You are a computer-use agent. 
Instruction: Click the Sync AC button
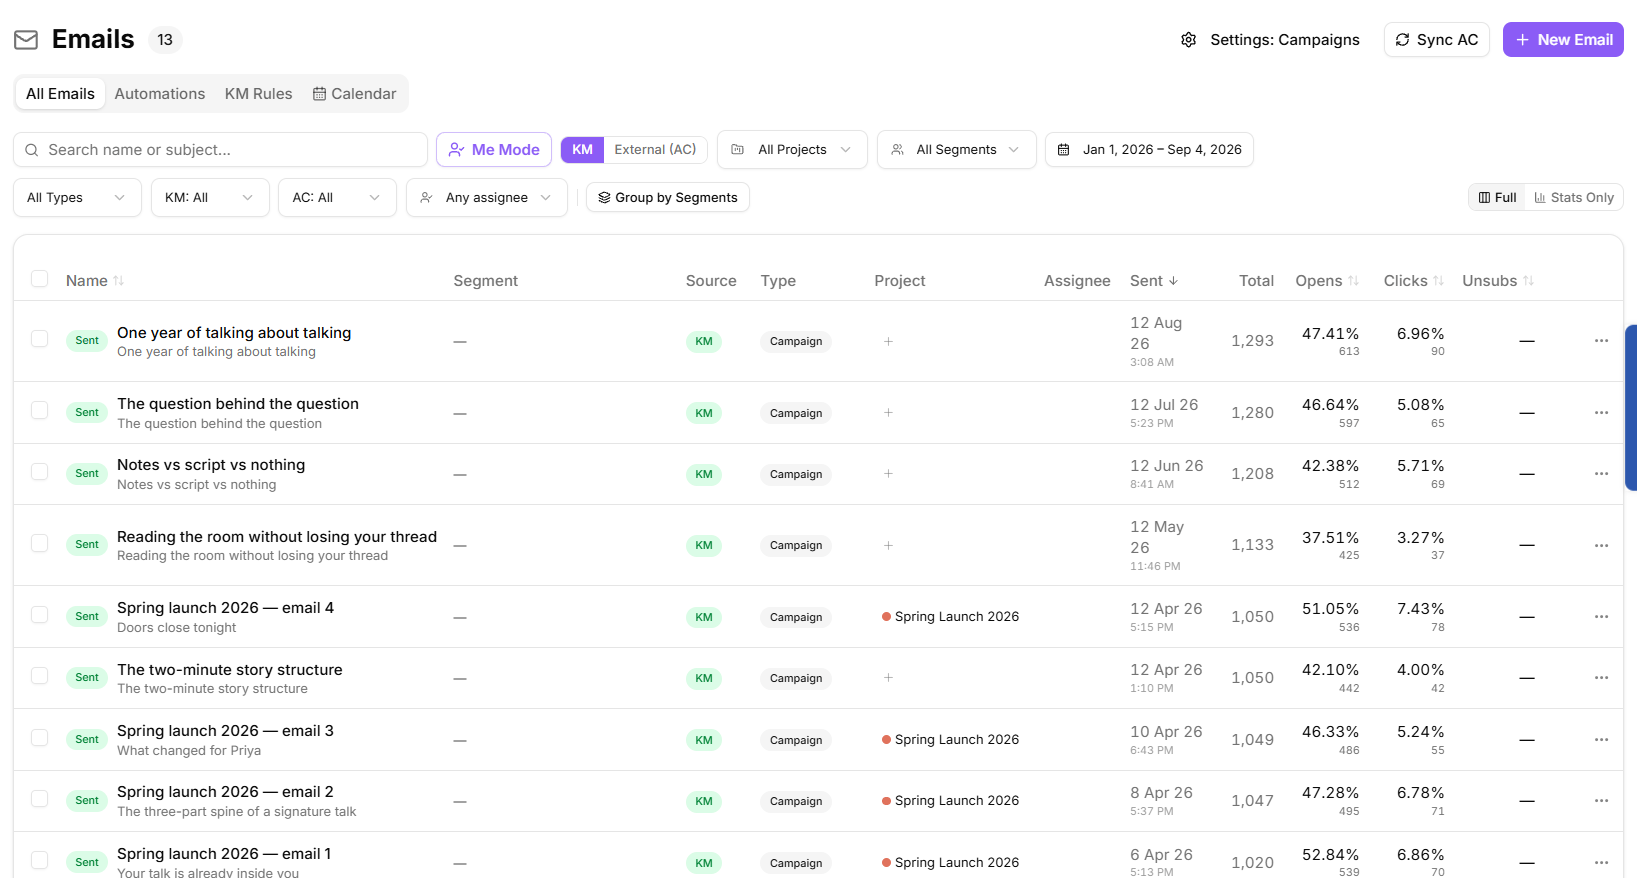click(x=1437, y=40)
